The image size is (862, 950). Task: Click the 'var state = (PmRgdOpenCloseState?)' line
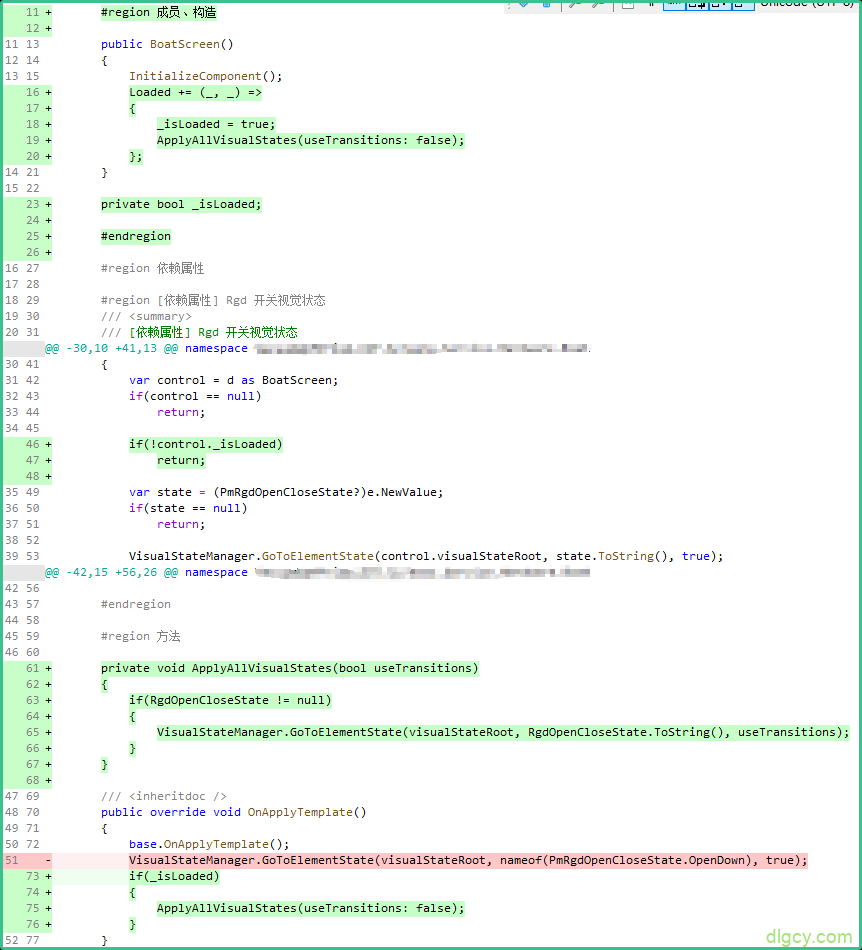pyautogui.click(x=285, y=492)
